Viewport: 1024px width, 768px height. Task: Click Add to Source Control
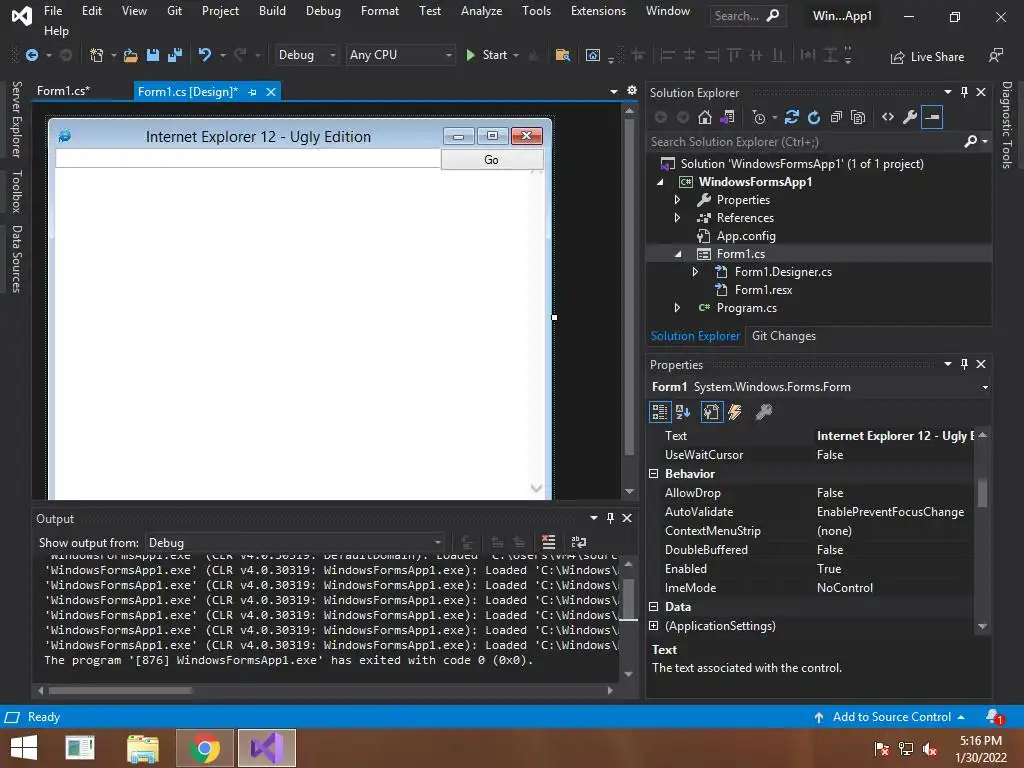[x=889, y=717]
